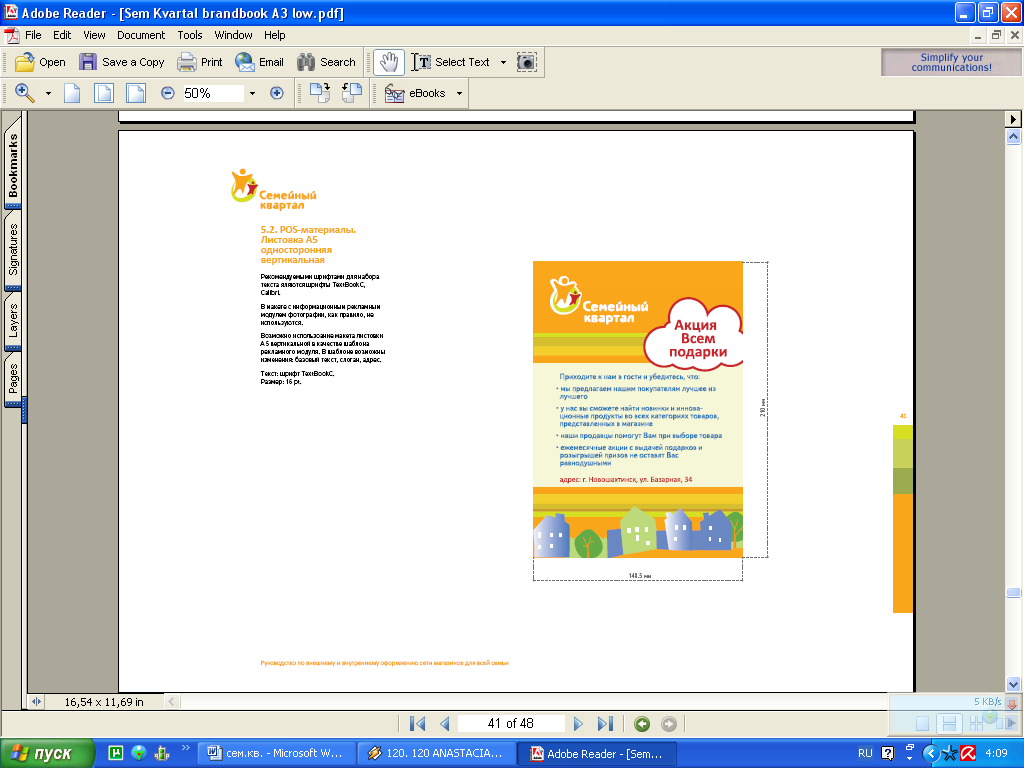Click the page number field 41 of 48

(x=511, y=724)
